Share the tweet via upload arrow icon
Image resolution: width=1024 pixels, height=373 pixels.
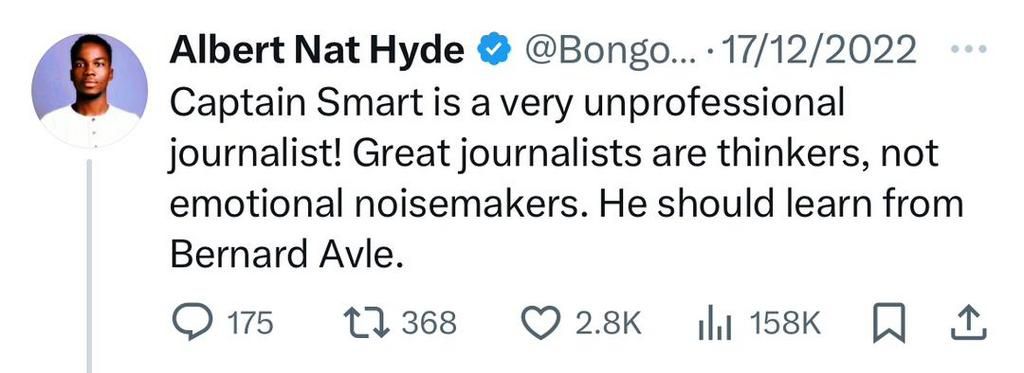click(x=967, y=323)
